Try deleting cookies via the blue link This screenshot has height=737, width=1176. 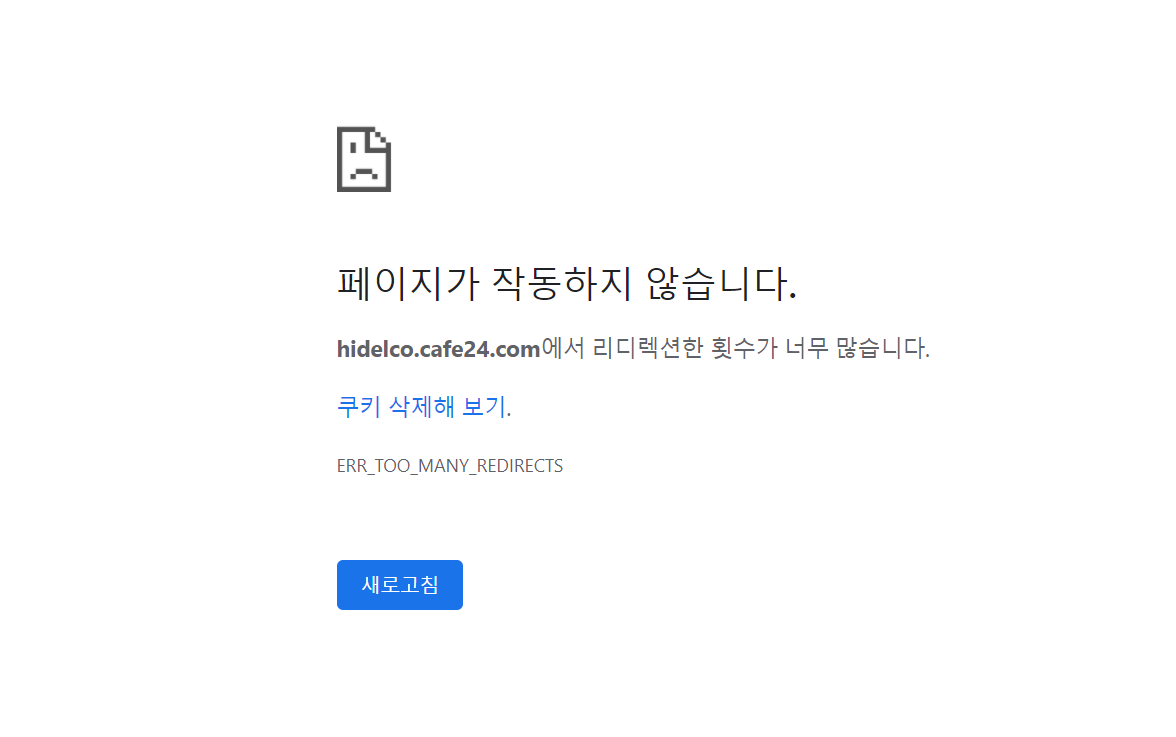(x=422, y=406)
